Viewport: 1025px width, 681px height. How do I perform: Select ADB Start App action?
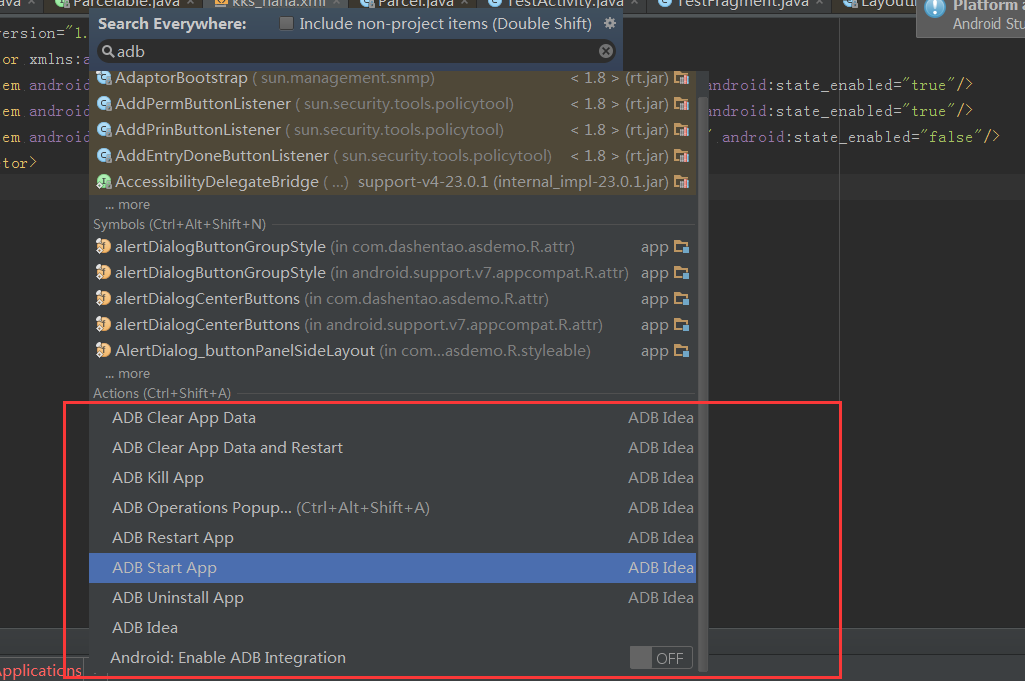[x=164, y=568]
